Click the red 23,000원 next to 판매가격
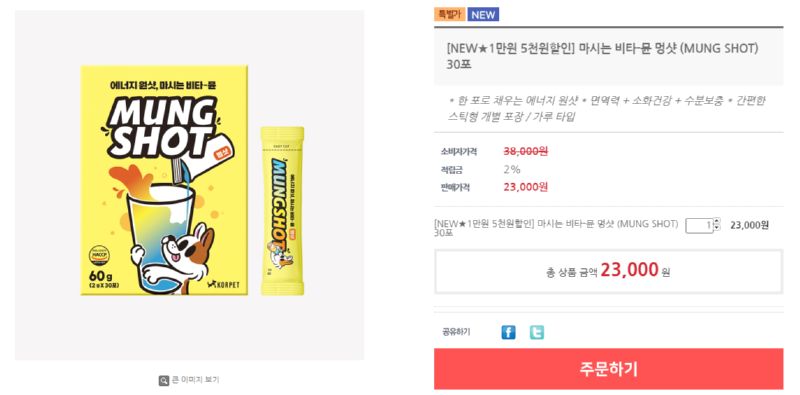The image size is (800, 395). (x=526, y=187)
